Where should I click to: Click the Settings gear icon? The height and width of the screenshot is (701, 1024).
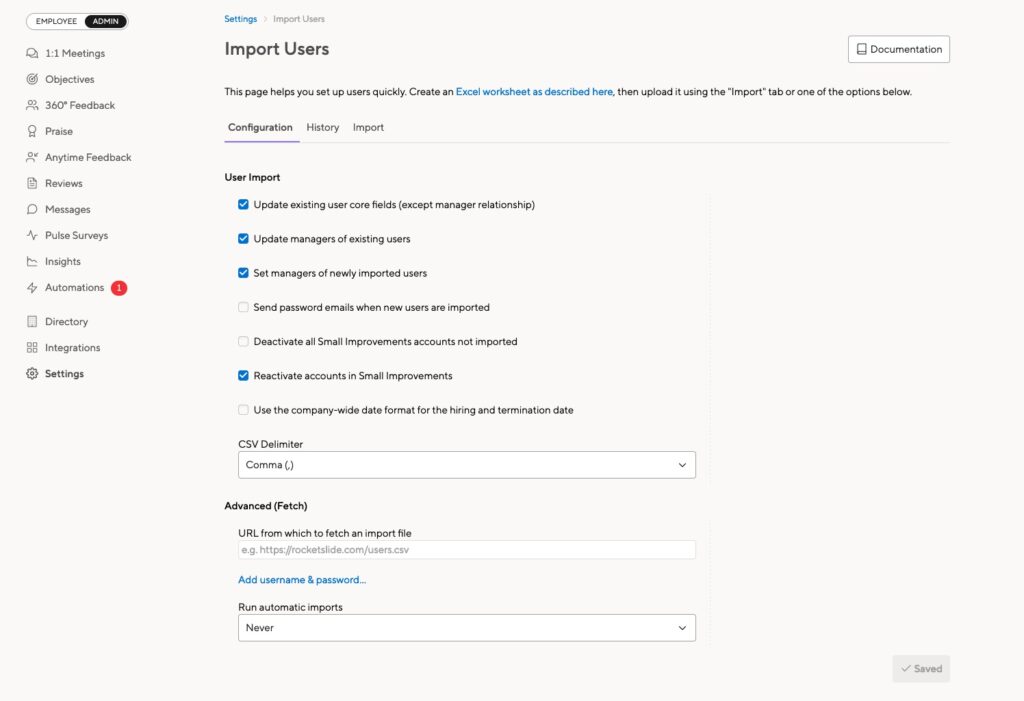32,374
